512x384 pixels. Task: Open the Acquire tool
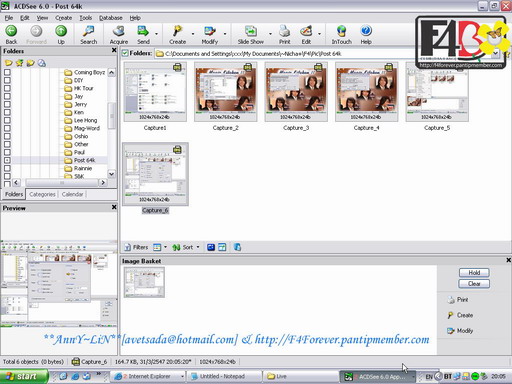(x=119, y=31)
